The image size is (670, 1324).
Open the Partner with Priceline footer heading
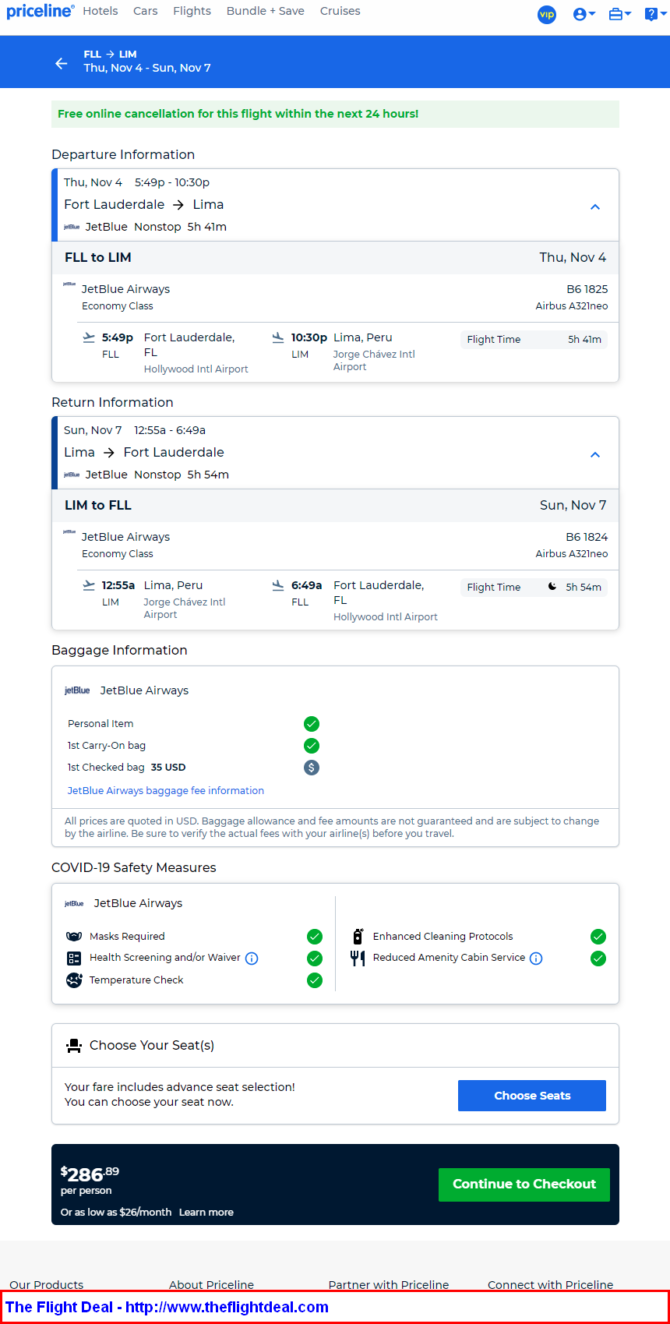coord(388,1285)
